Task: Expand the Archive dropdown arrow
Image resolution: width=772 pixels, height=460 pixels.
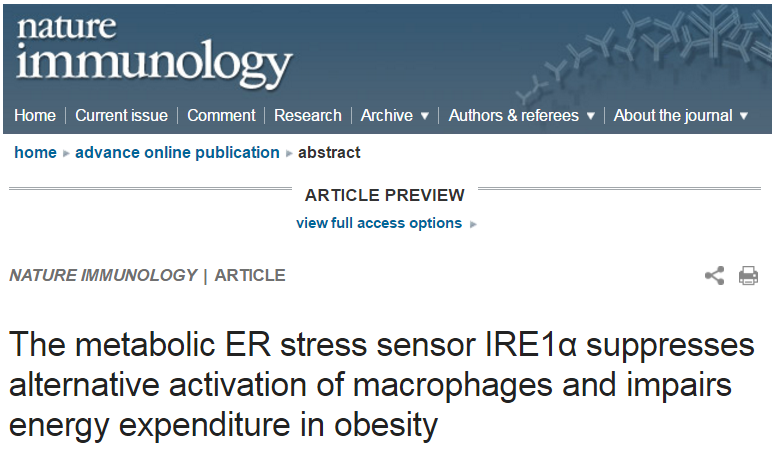Action: (x=424, y=116)
